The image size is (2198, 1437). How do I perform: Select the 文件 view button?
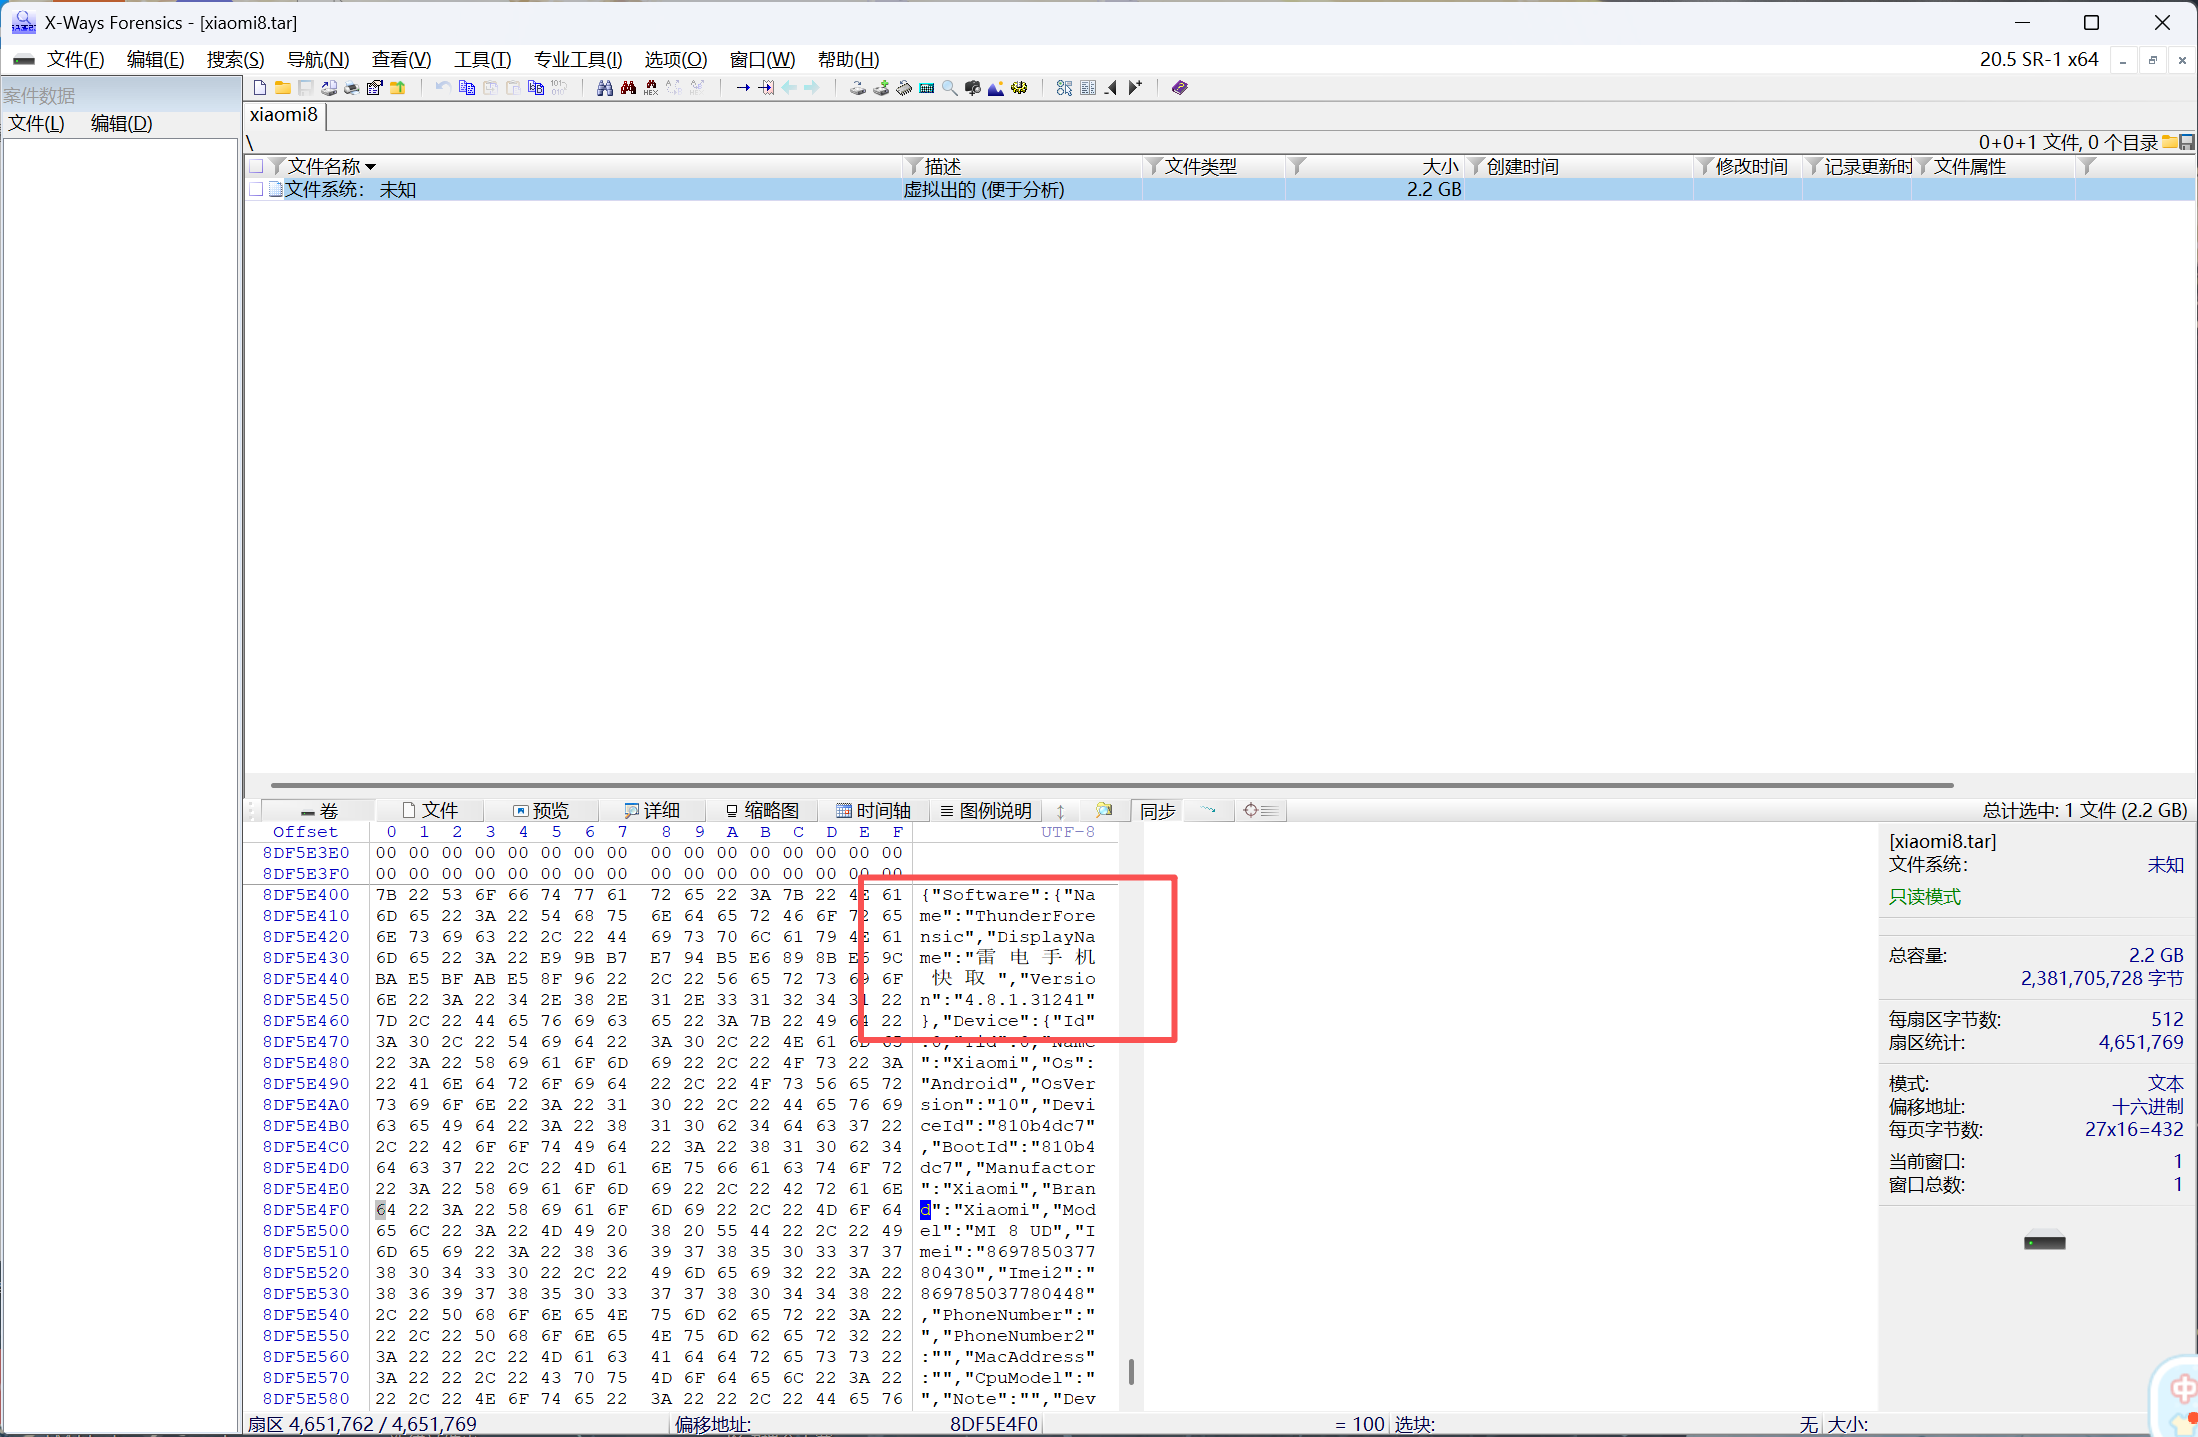pyautogui.click(x=430, y=810)
